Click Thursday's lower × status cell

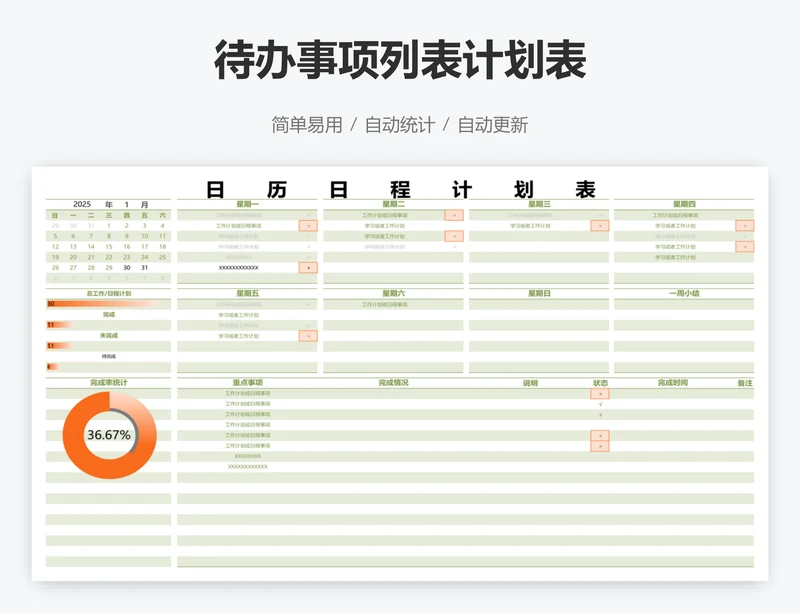click(745, 247)
